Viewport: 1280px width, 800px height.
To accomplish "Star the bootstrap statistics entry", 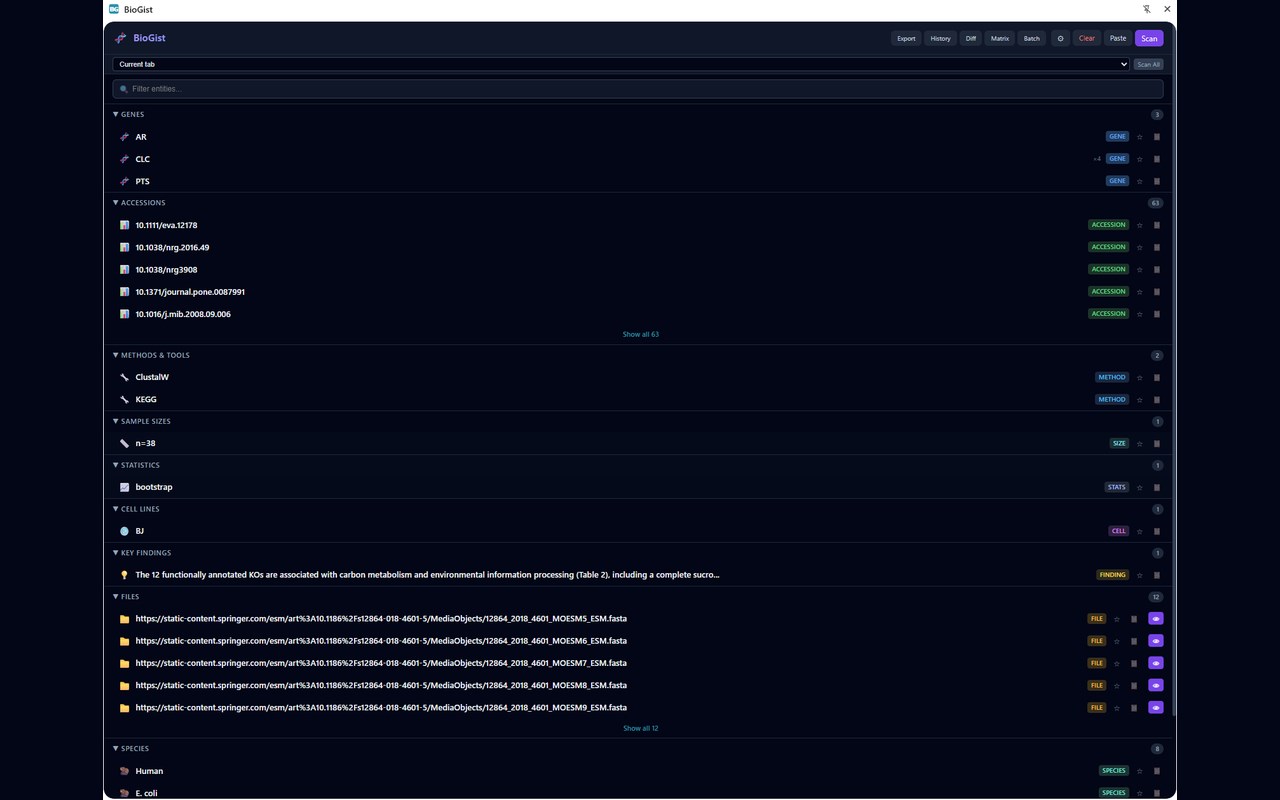I will click(1140, 487).
